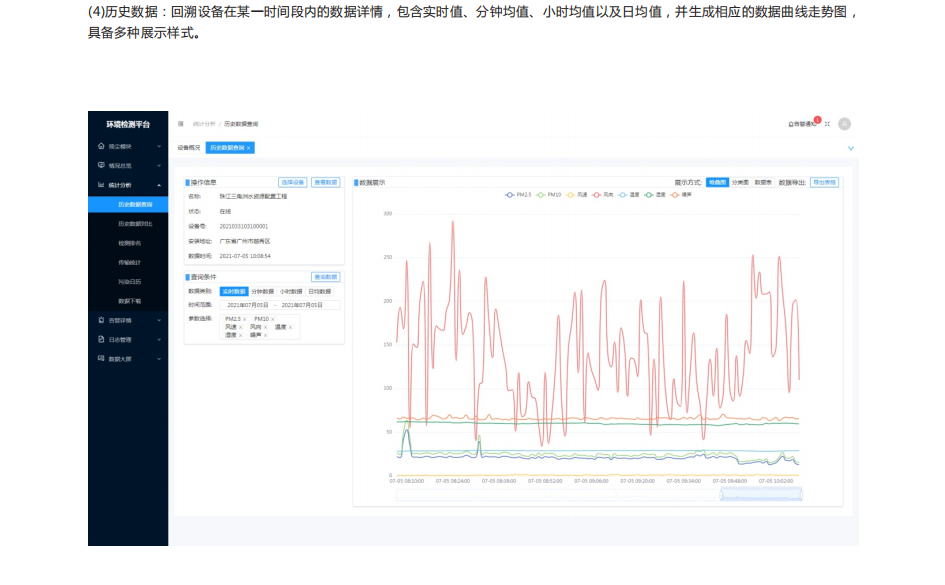Select 日均数据 data type
This screenshot has height=585, width=945.
[x=319, y=291]
